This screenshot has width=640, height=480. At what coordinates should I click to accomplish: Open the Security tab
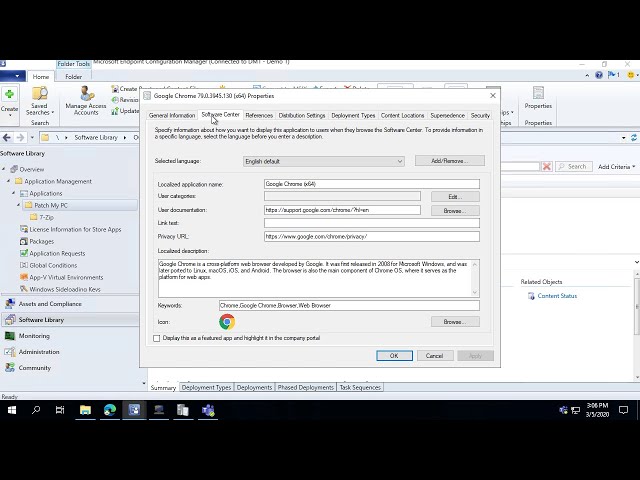(x=480, y=116)
